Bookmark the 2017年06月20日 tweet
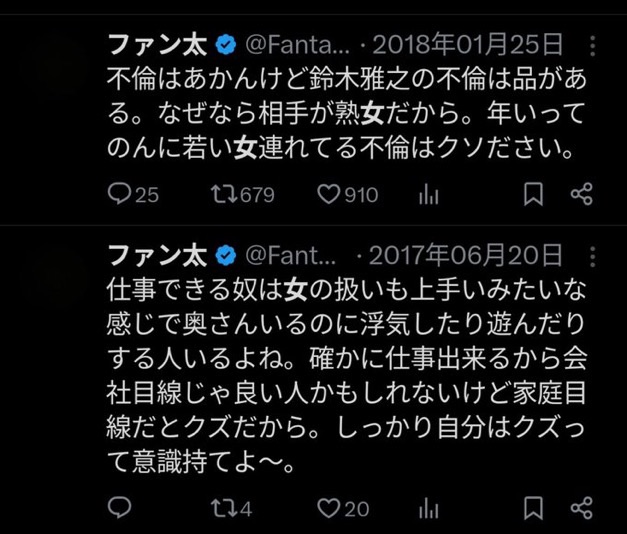The height and width of the screenshot is (534, 627). 534,508
